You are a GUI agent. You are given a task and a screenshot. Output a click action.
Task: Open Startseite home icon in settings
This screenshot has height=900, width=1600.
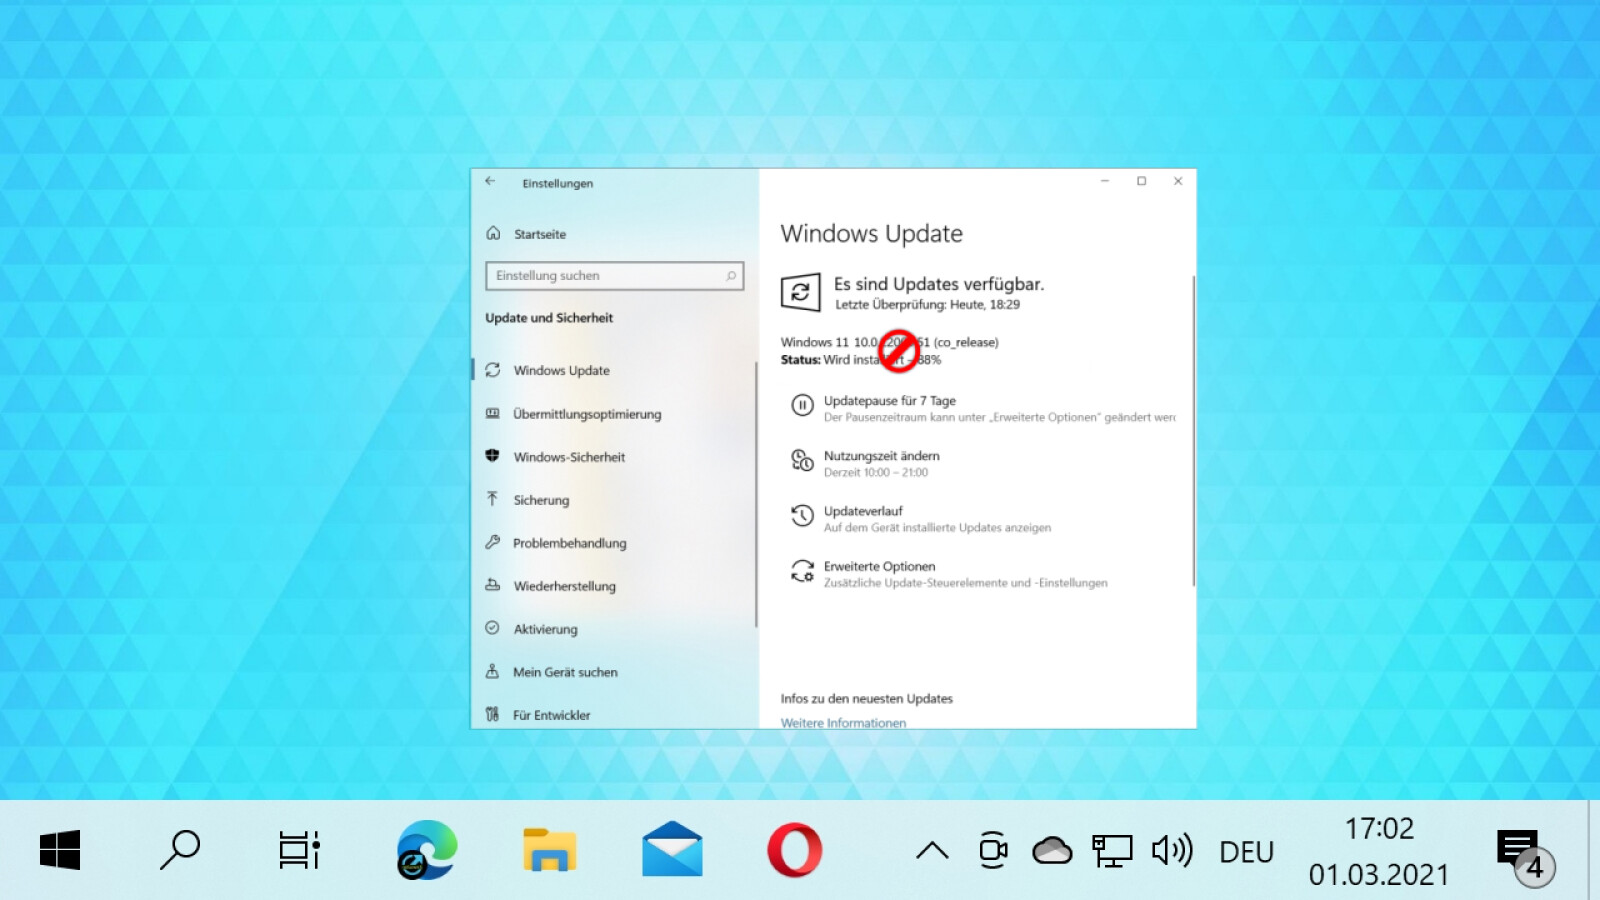pos(493,233)
